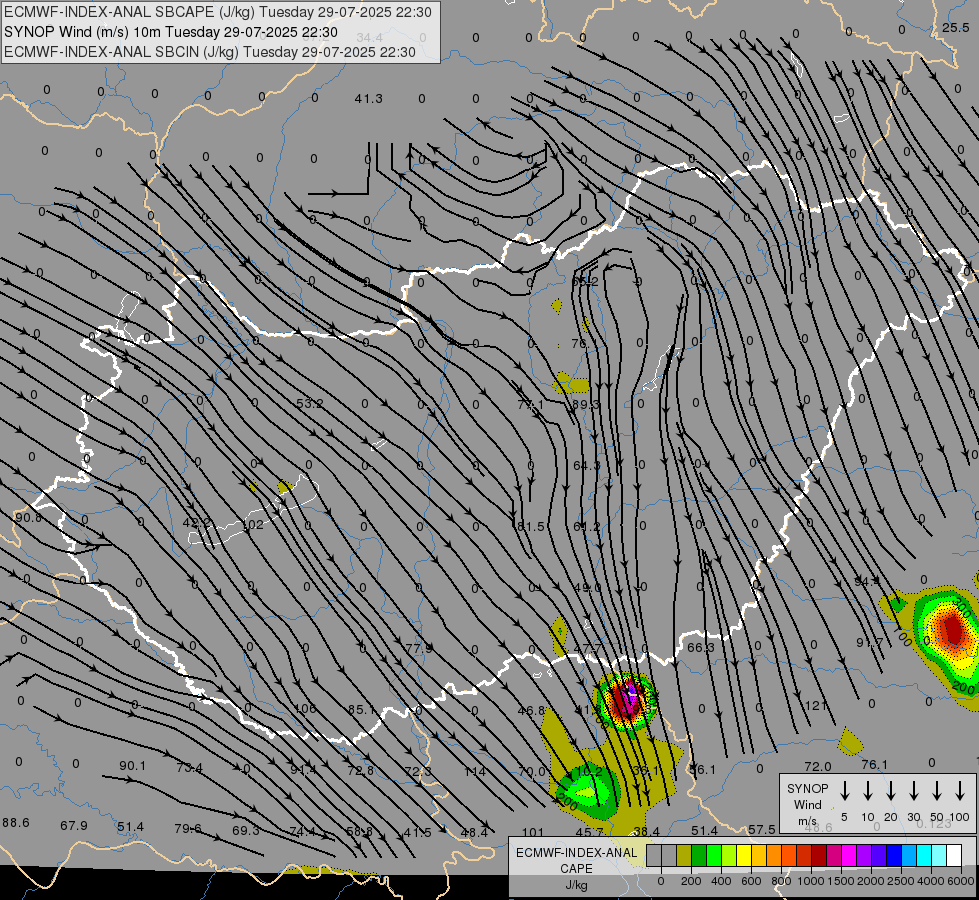Click the 121 CIN value

(815, 706)
